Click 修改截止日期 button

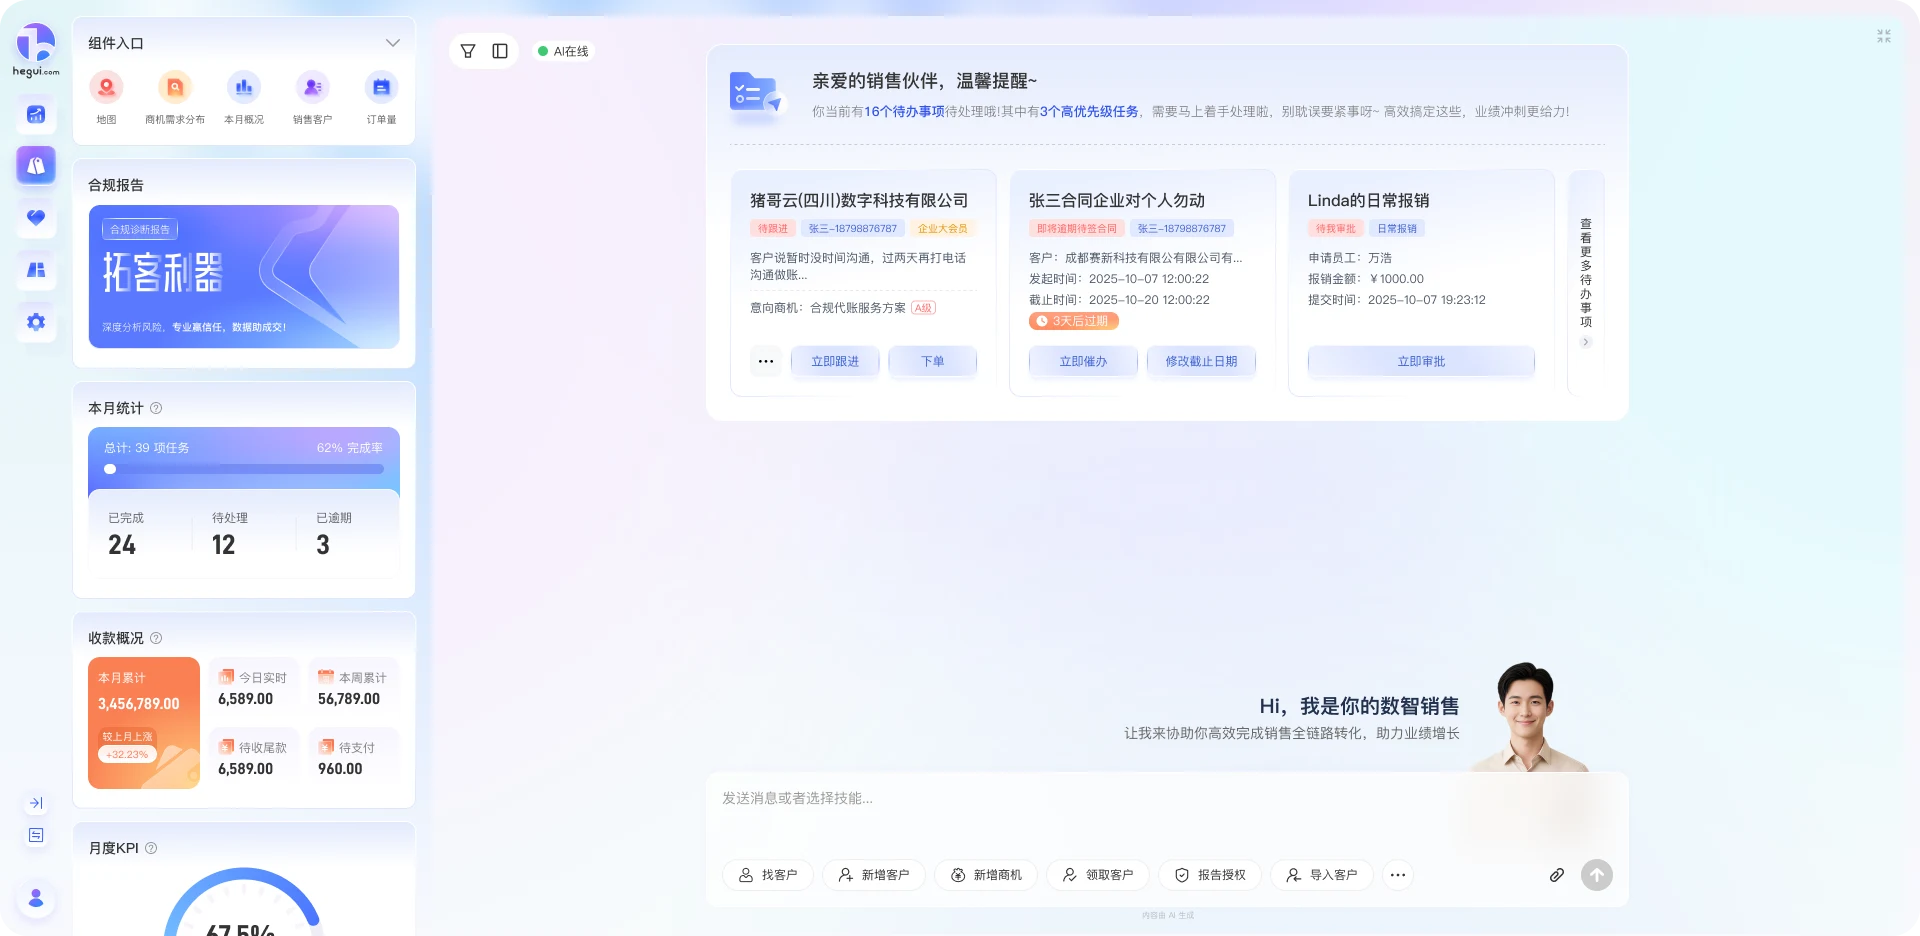[x=1201, y=361]
